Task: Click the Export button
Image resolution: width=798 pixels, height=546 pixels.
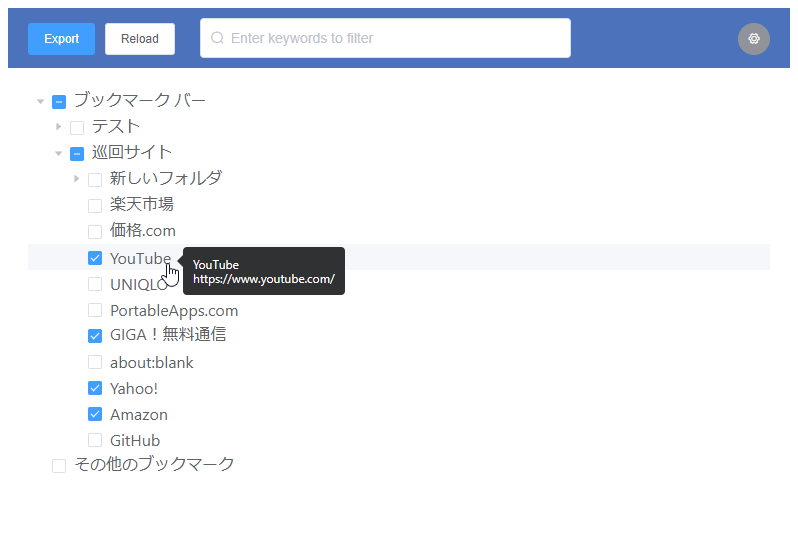Action: point(61,39)
